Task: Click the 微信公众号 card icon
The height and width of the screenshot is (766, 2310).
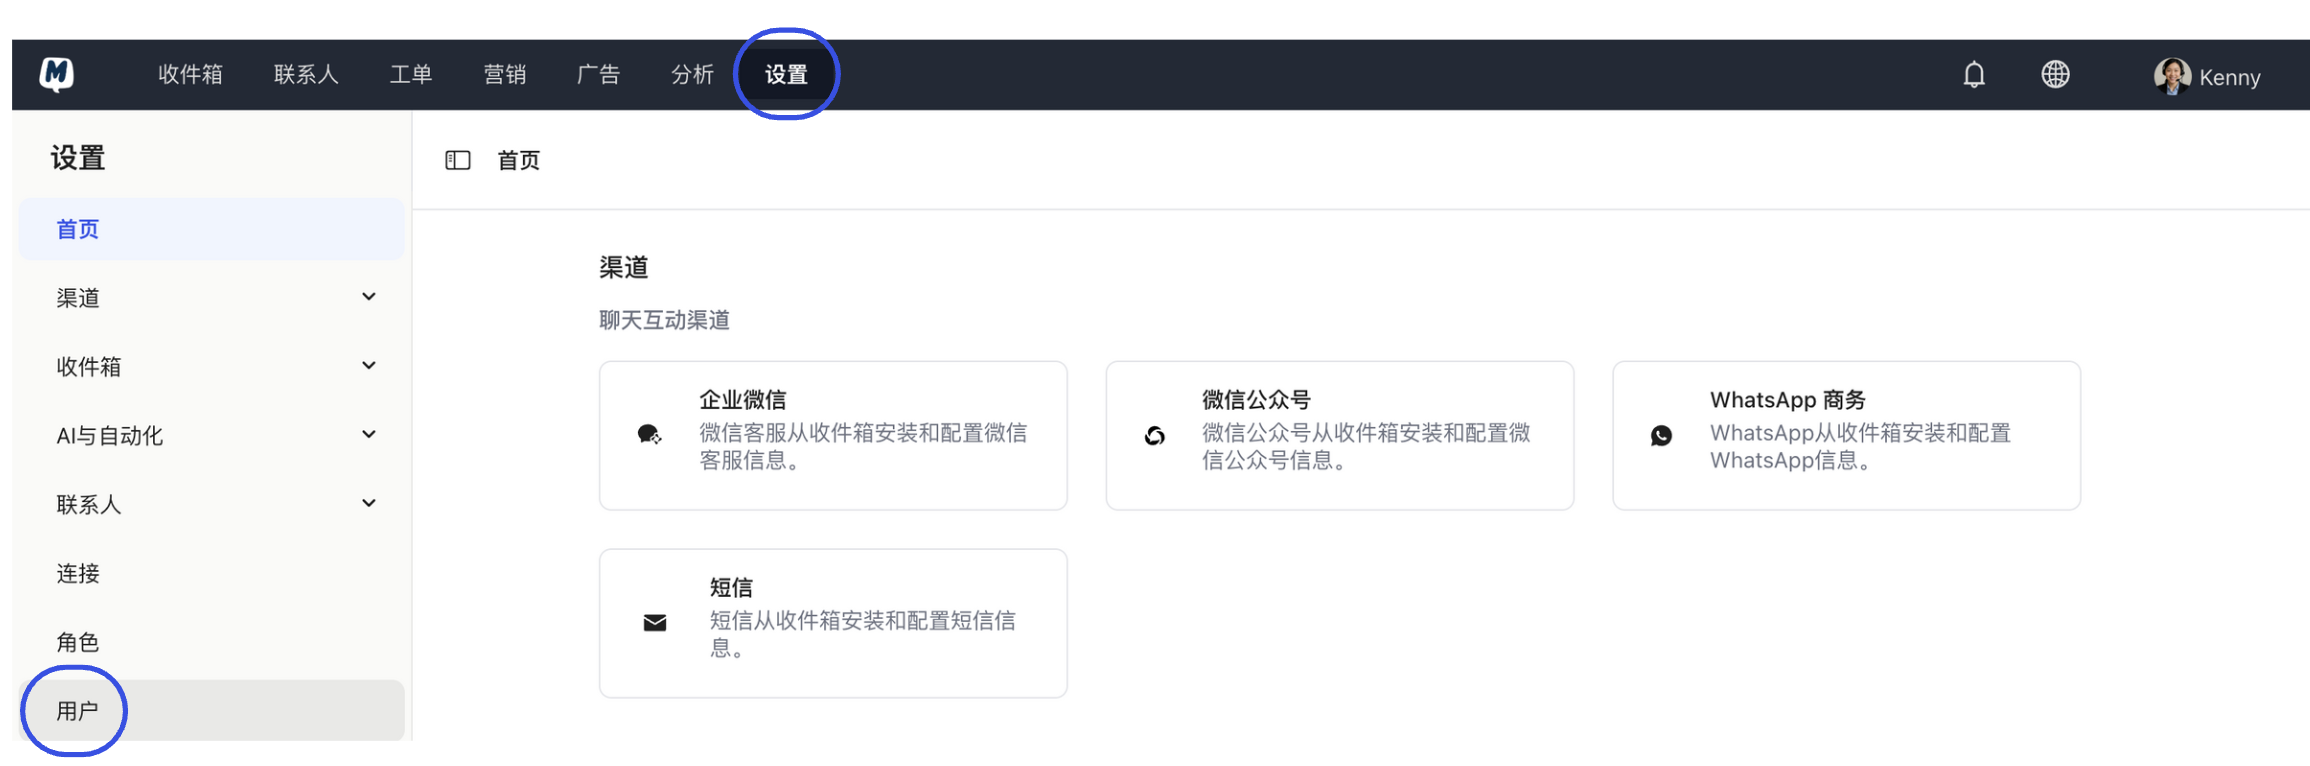Action: tap(1155, 436)
